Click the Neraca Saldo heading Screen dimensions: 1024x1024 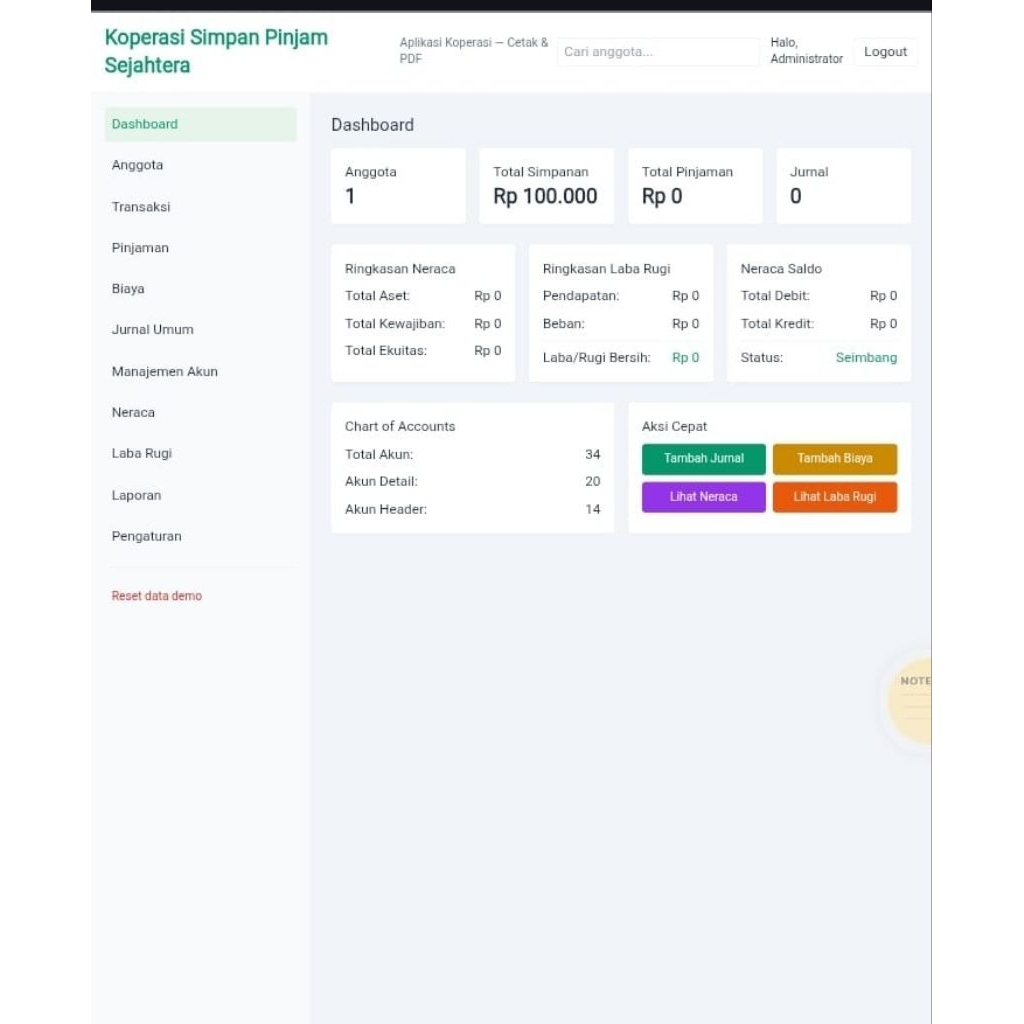tap(781, 269)
